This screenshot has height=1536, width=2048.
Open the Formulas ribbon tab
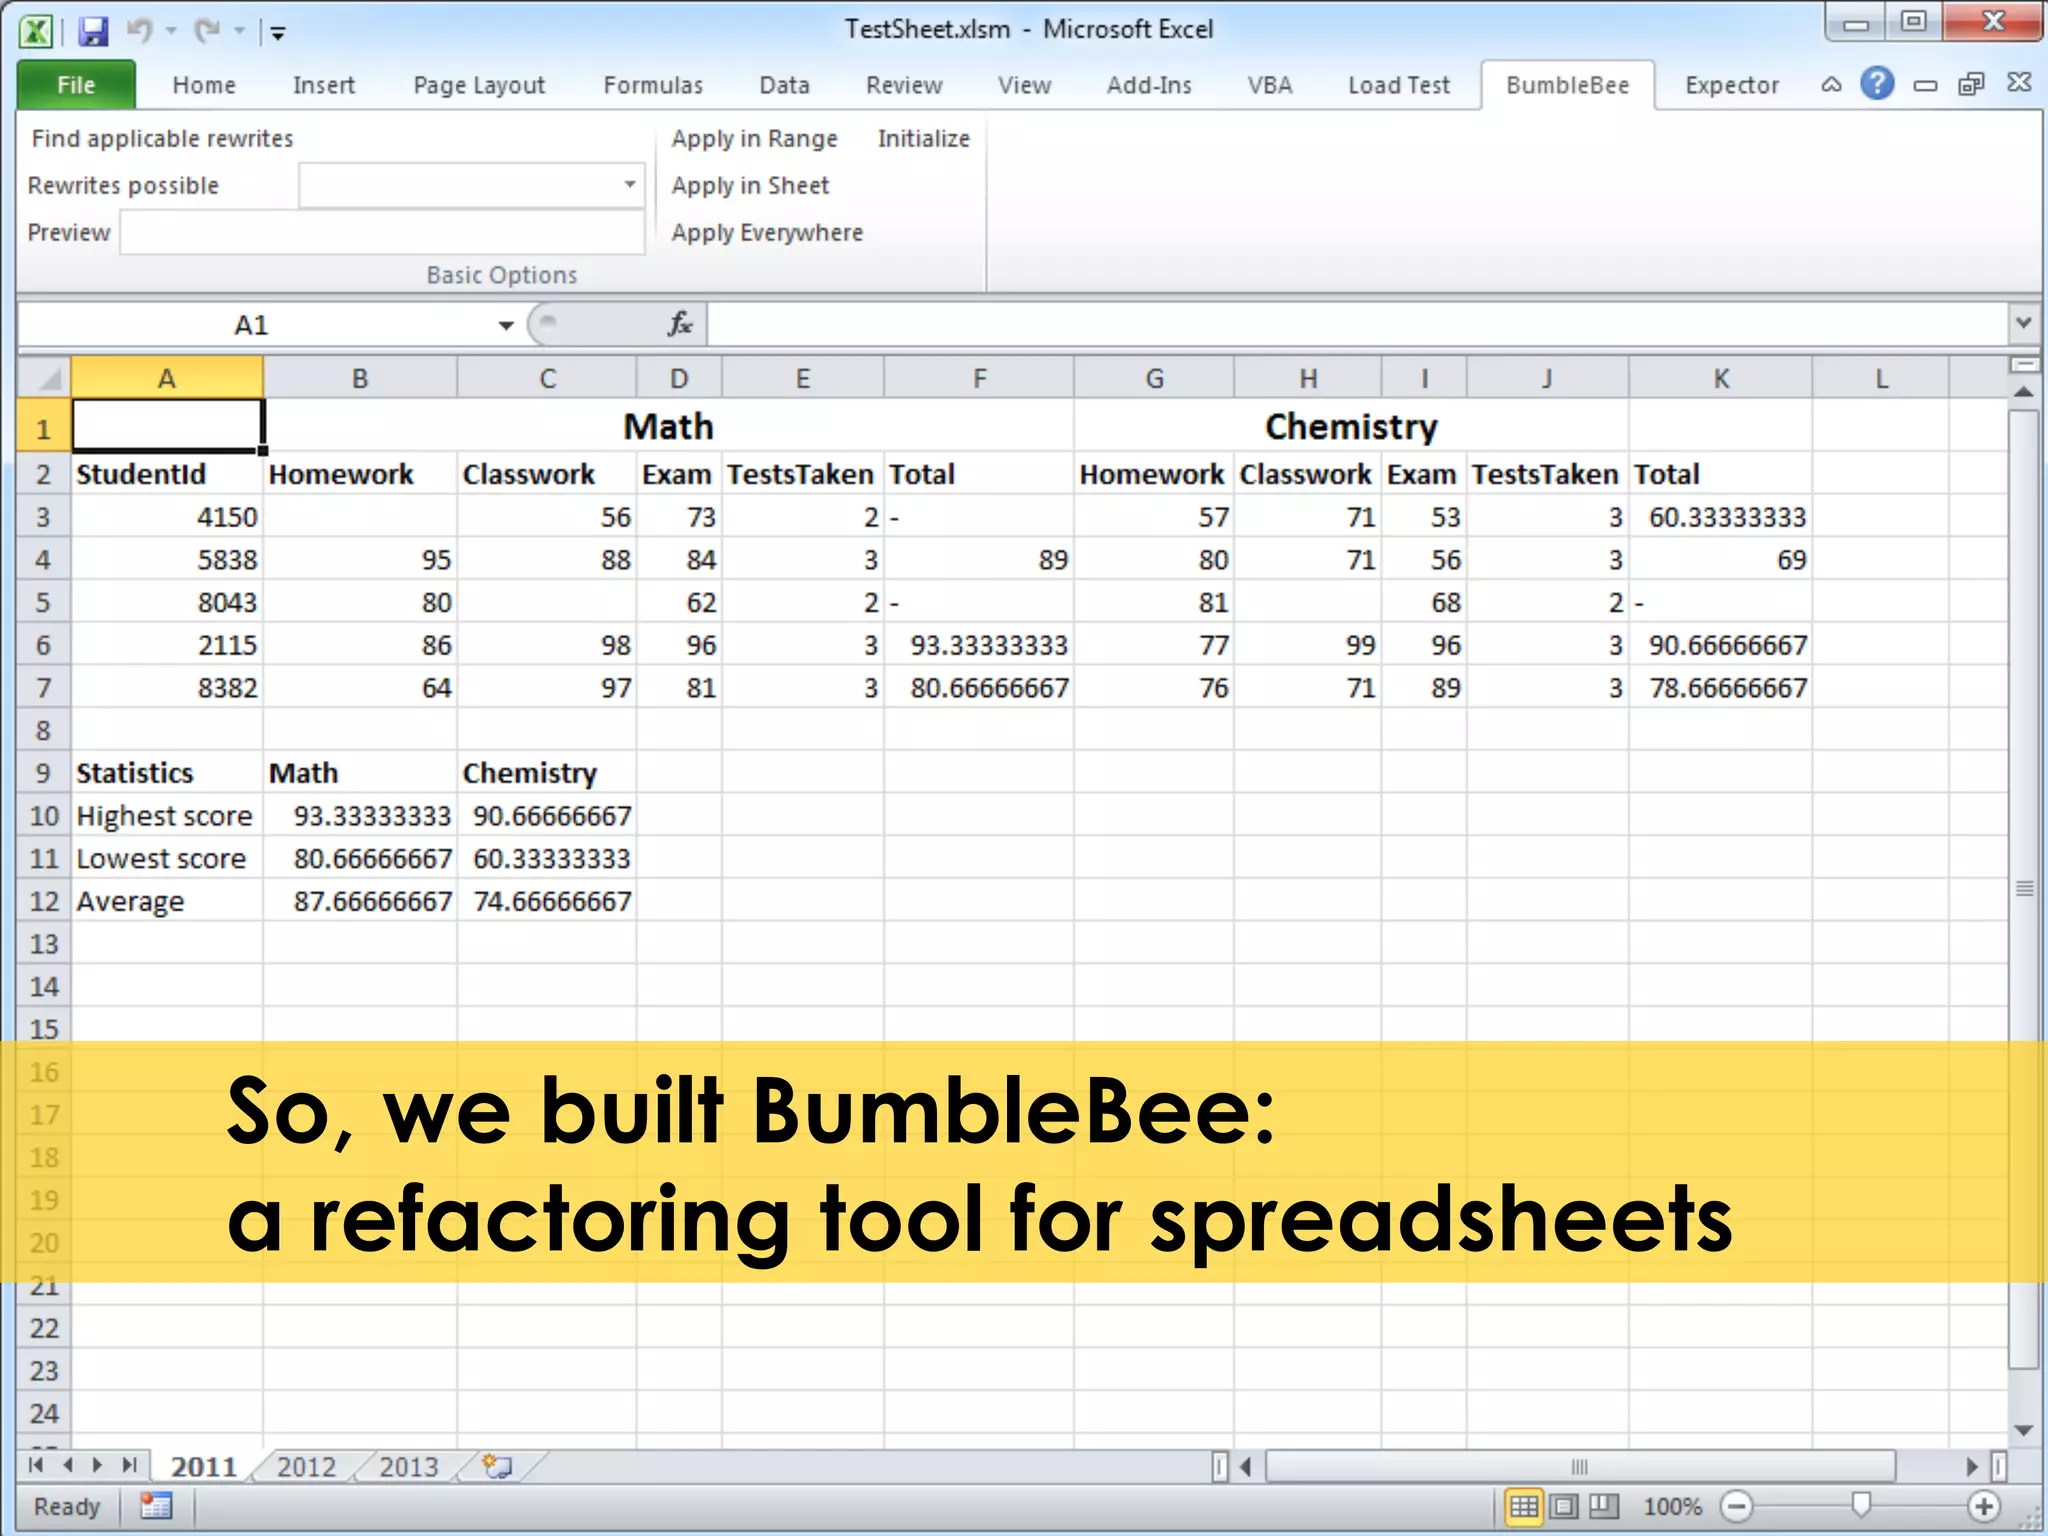tap(653, 85)
